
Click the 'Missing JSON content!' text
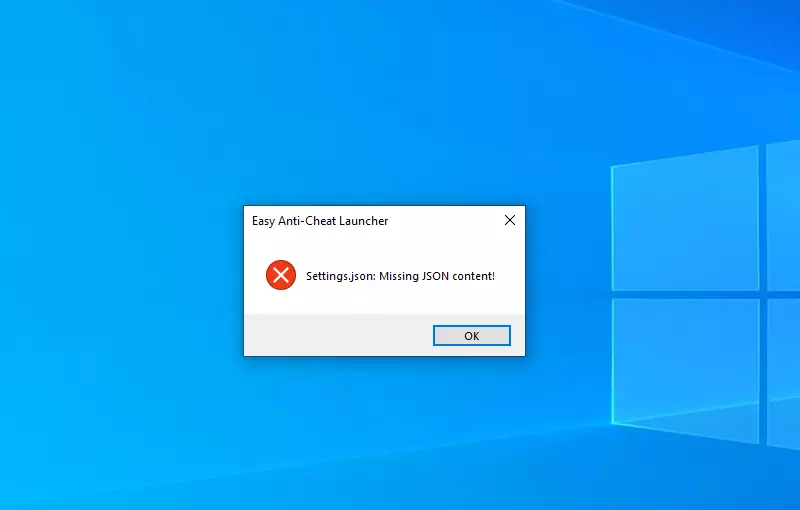[437, 276]
